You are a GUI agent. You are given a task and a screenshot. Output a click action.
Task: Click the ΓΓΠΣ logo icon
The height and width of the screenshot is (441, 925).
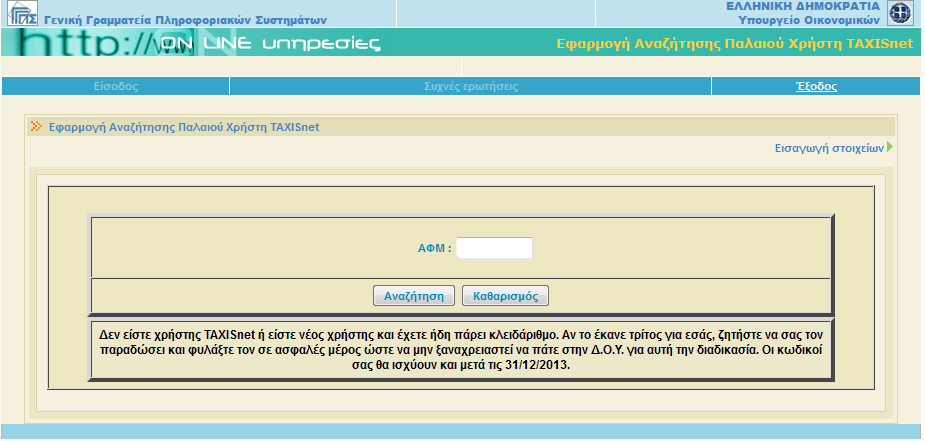coord(22,13)
